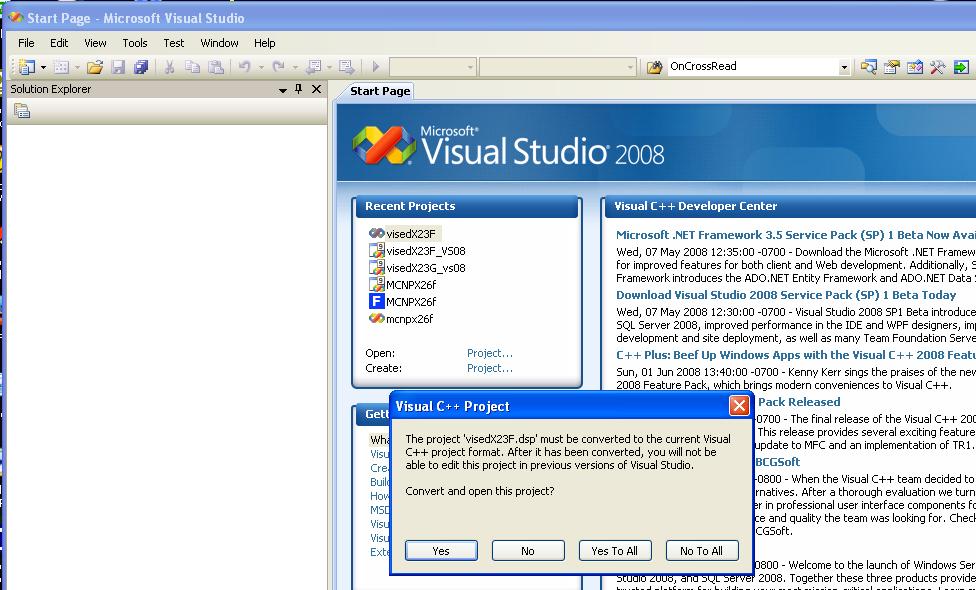Open the empty Solution Configurations combo box
This screenshot has height=590, width=976.
coord(433,67)
